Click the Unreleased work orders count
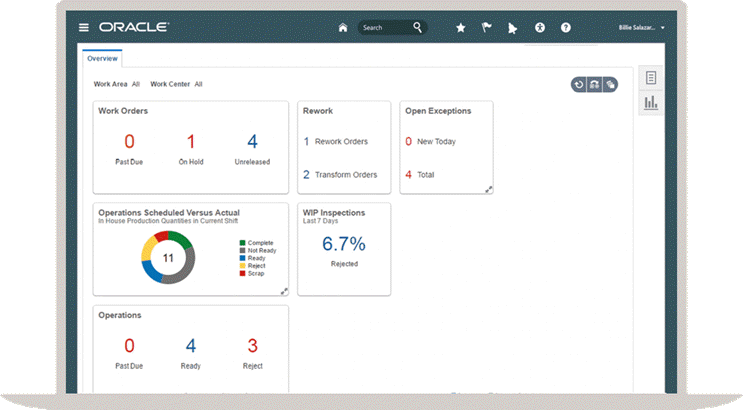Screen dimensions: 743x410 (252, 142)
